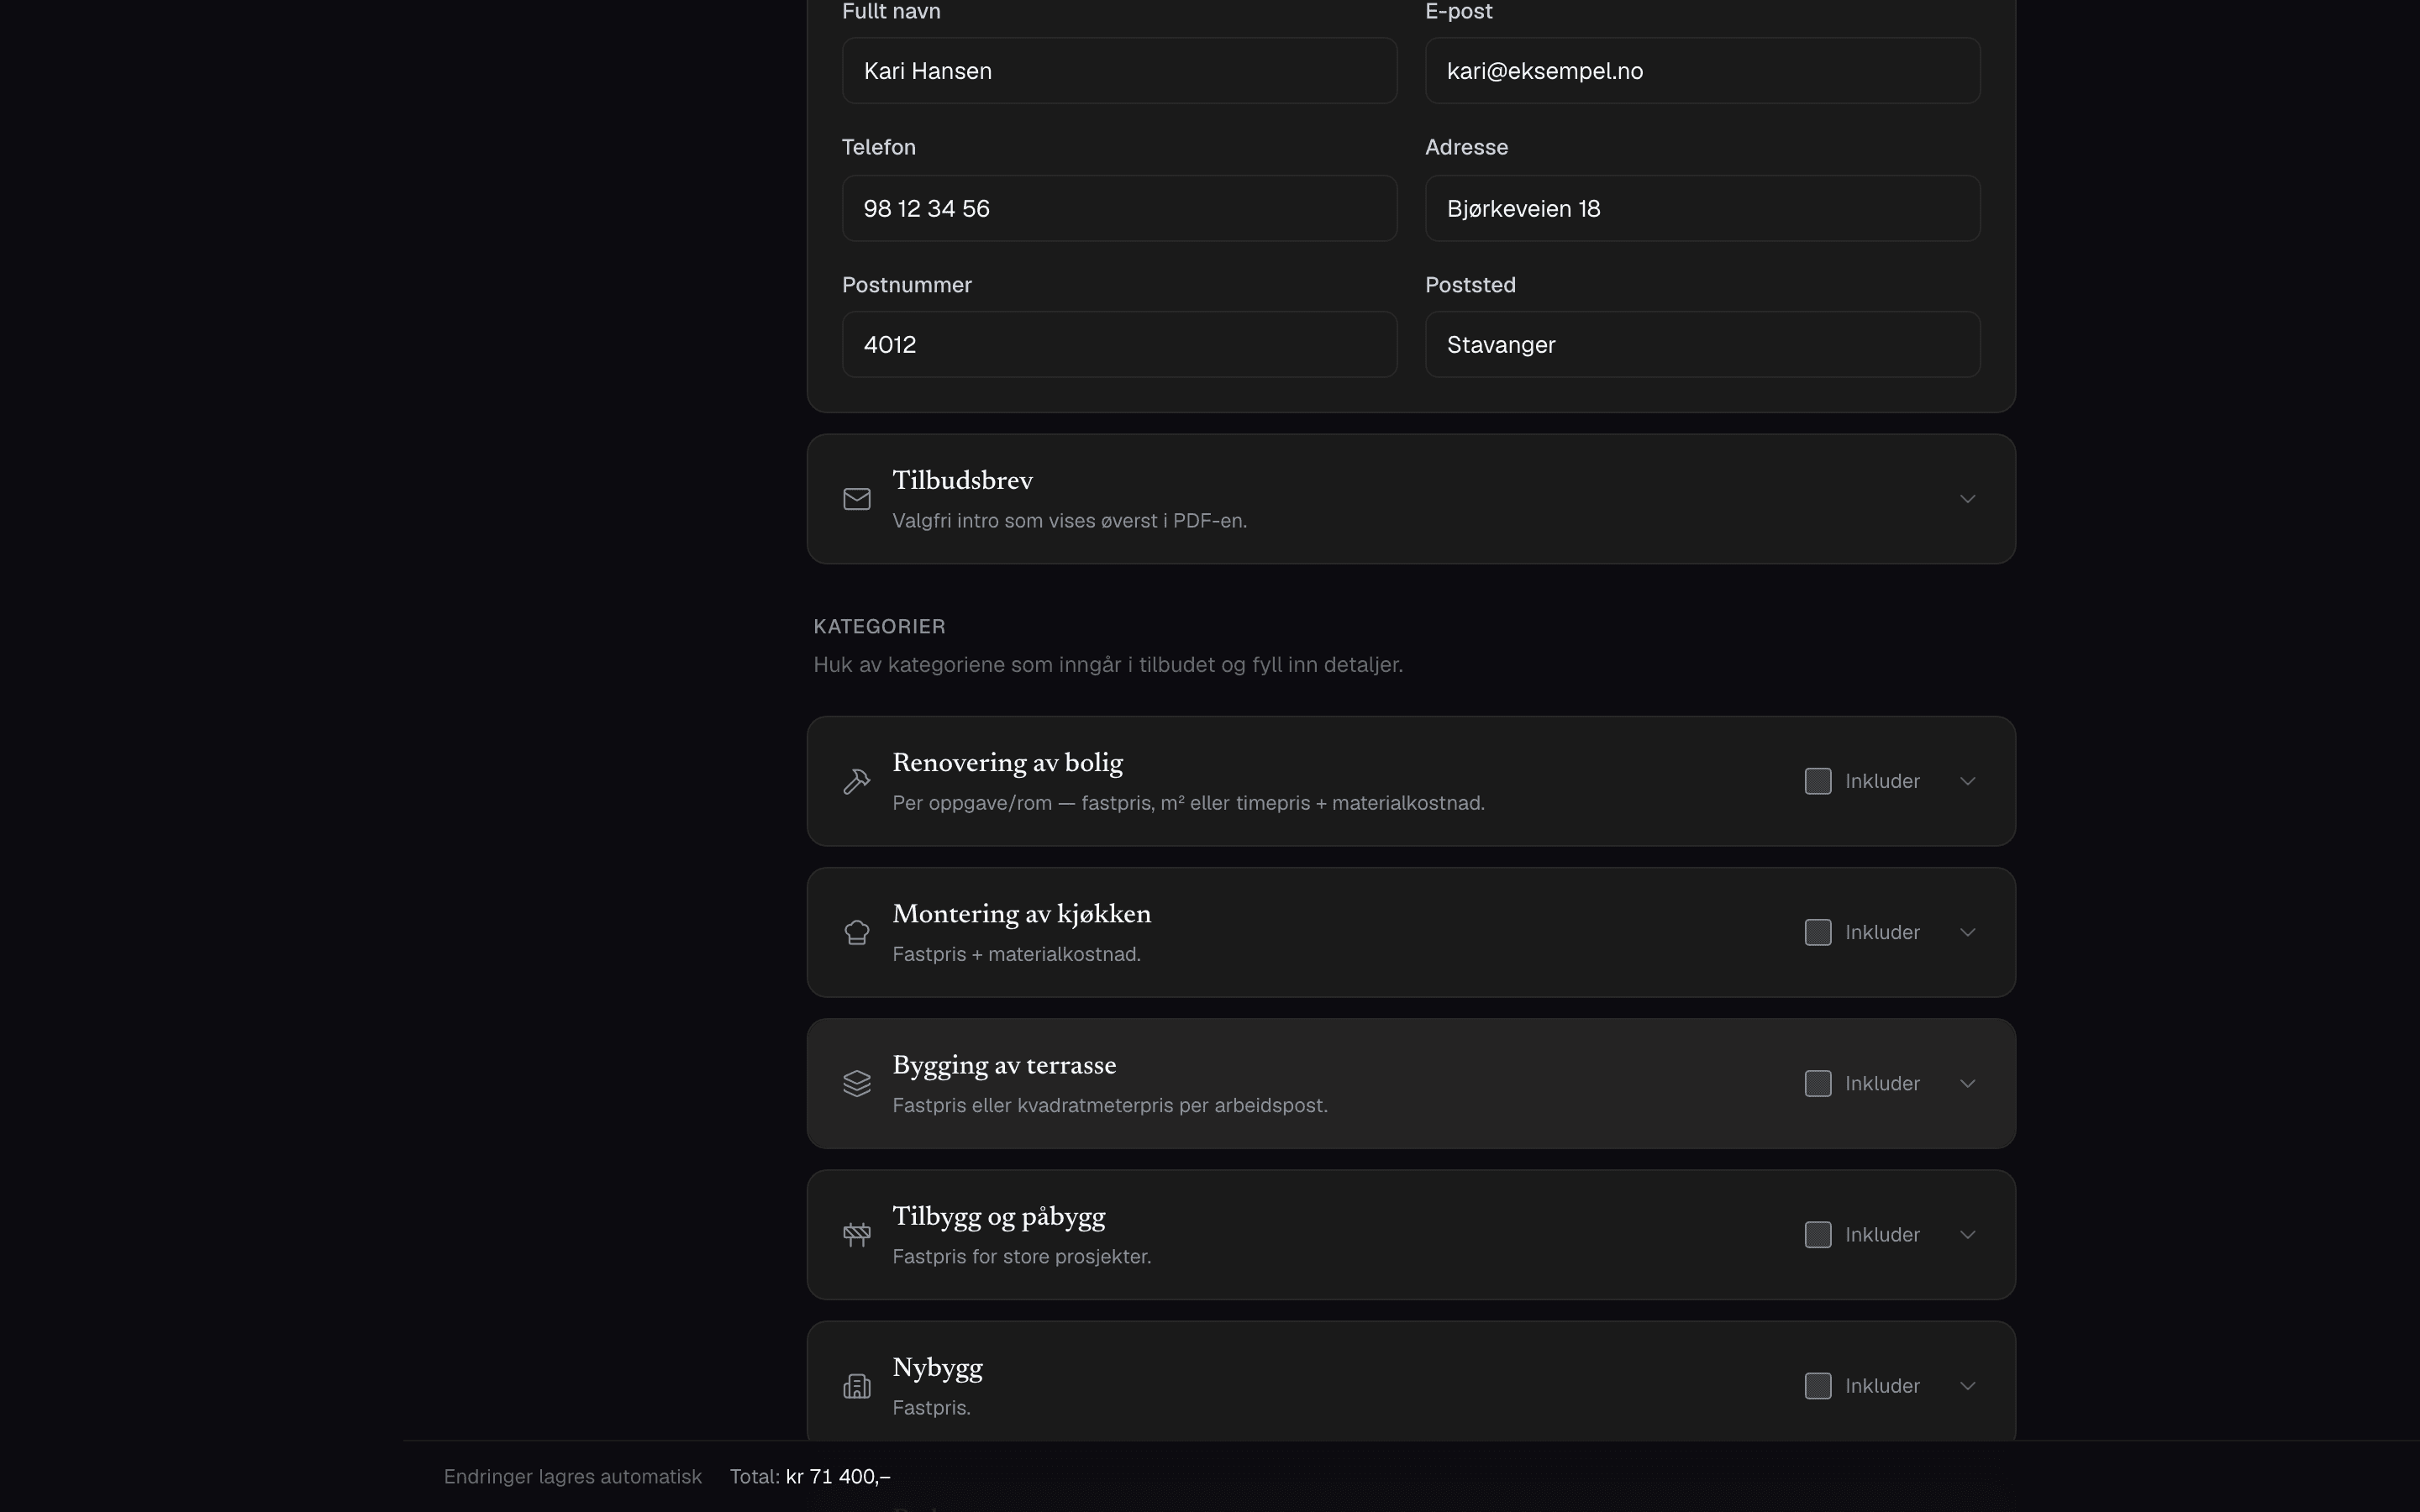Click the E-post field kari@eksempel.no
The image size is (2420, 1512).
(1702, 71)
